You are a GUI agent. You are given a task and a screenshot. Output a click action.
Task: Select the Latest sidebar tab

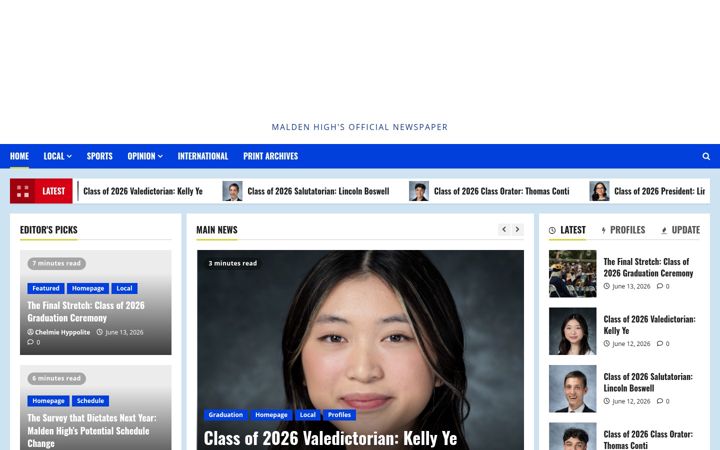(567, 230)
